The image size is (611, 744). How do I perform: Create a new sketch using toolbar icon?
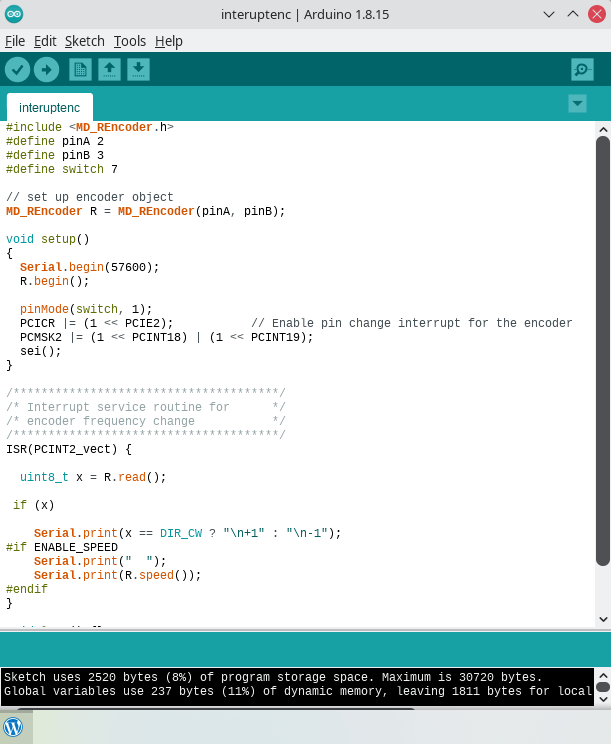click(x=80, y=69)
